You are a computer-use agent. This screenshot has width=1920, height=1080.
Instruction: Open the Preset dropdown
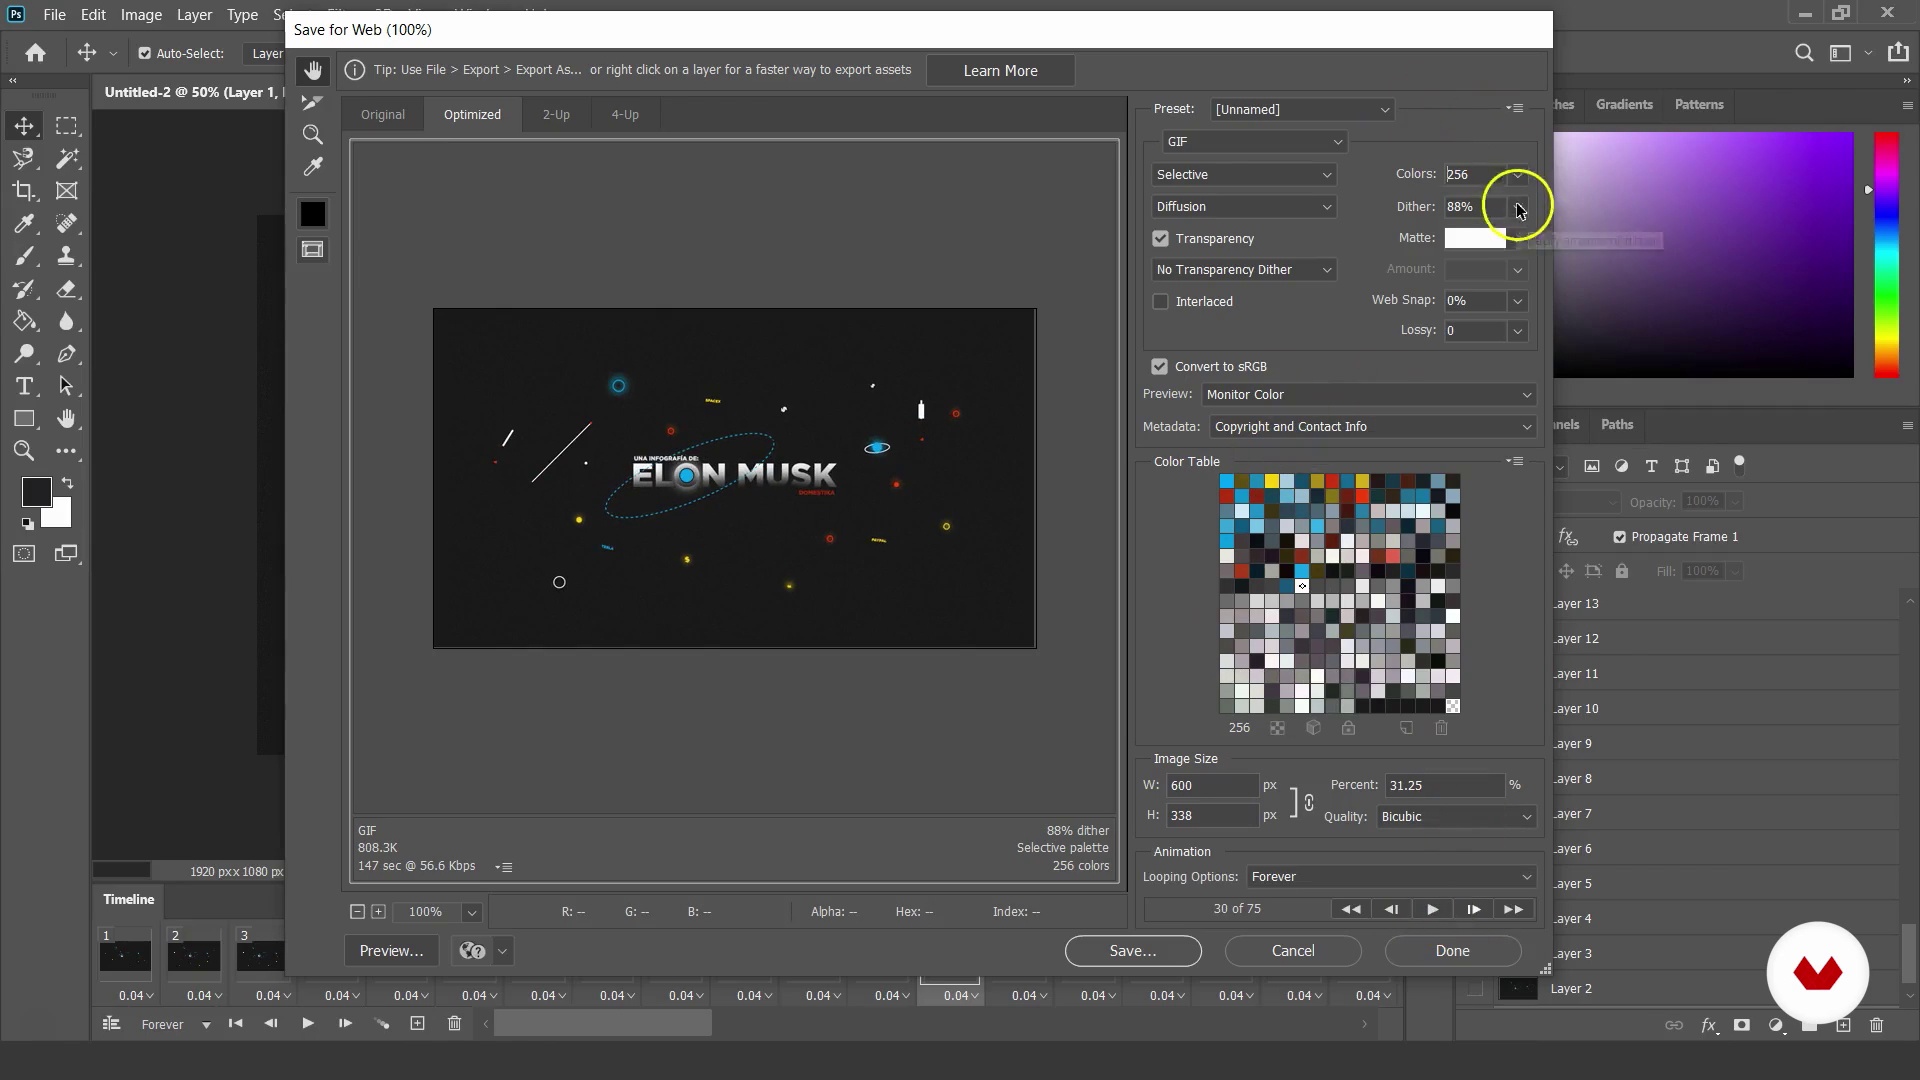pyautogui.click(x=1302, y=109)
